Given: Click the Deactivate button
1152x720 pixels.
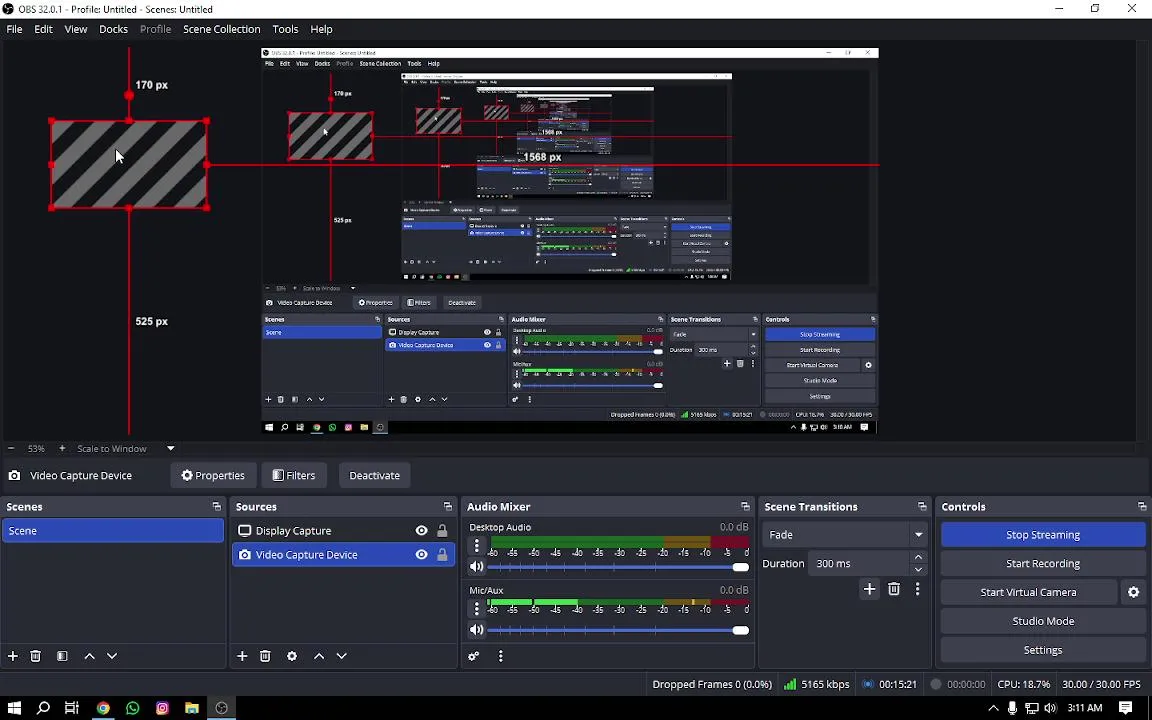Looking at the screenshot, I should [x=374, y=475].
